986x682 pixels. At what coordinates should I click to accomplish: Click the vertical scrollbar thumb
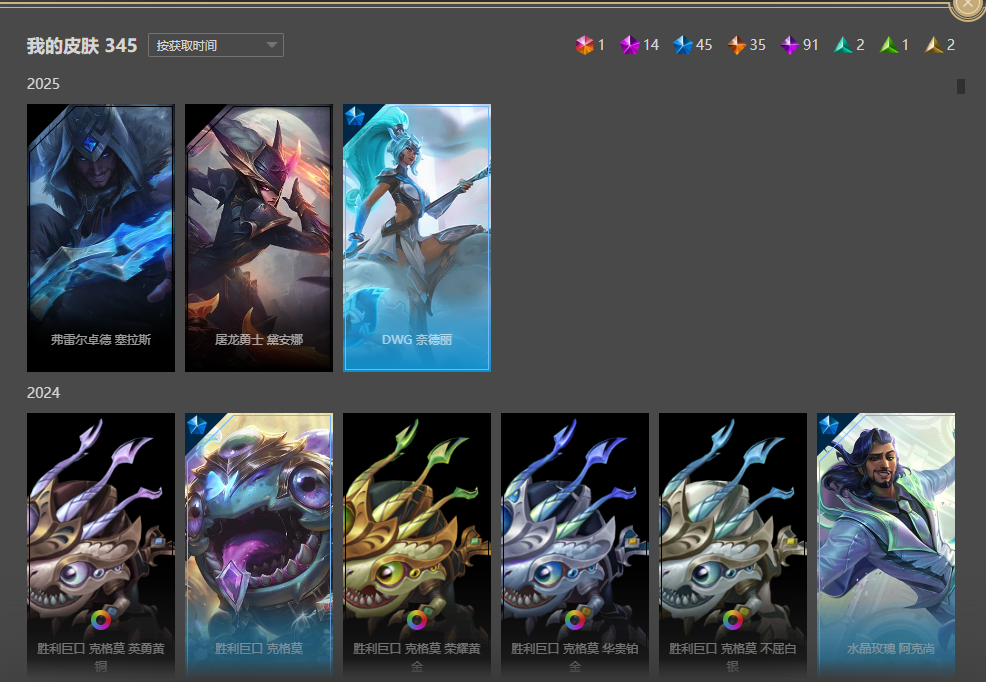[x=960, y=86]
